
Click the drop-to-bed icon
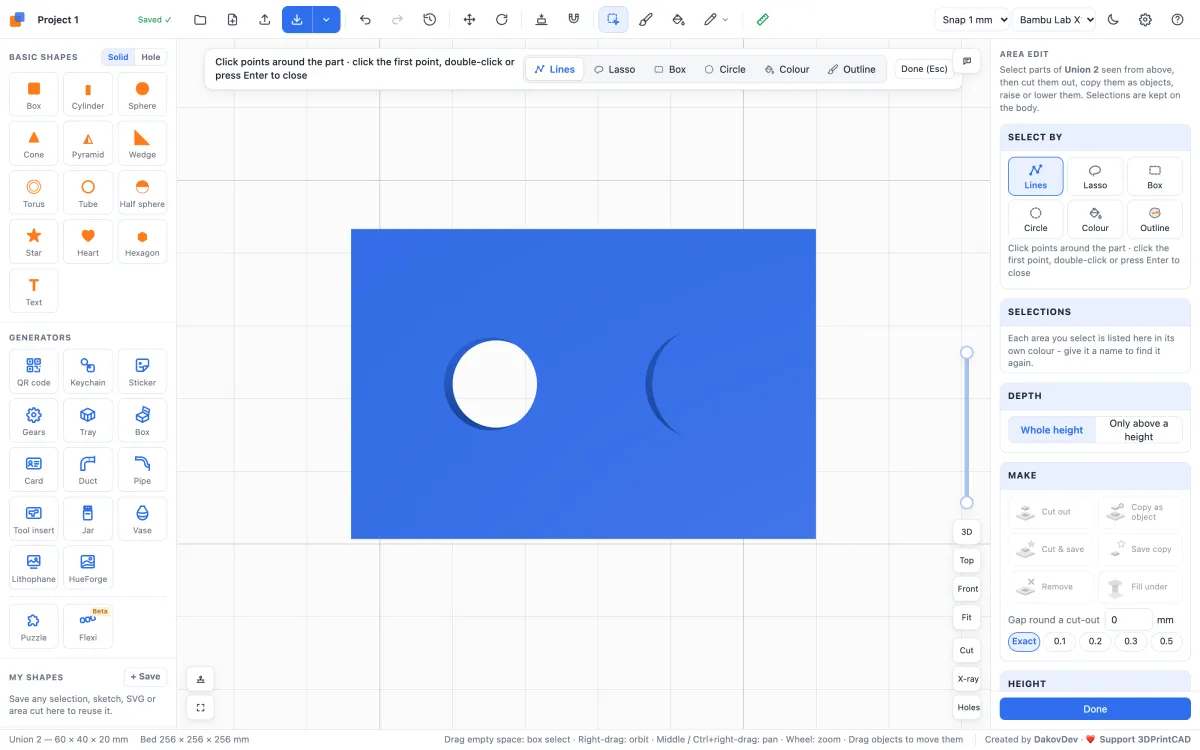pos(541,20)
